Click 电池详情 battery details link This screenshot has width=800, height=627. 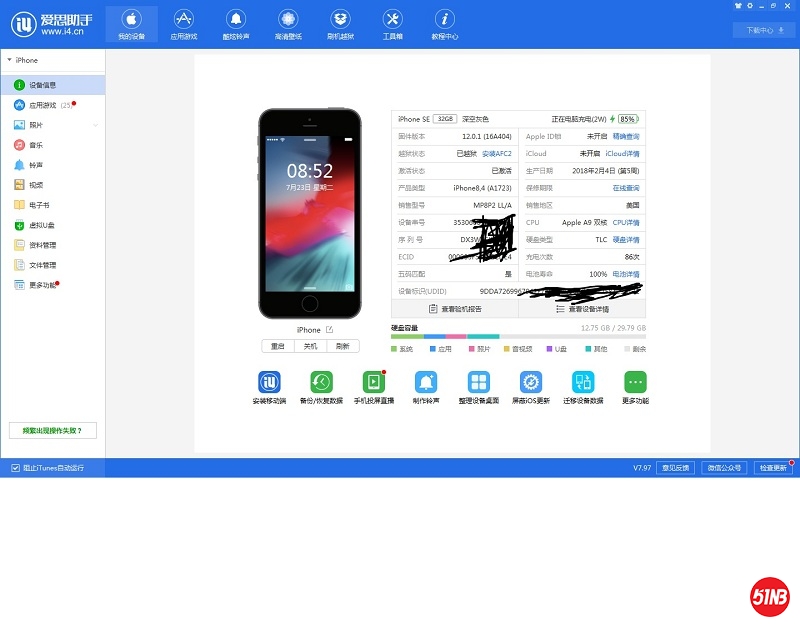[626, 273]
